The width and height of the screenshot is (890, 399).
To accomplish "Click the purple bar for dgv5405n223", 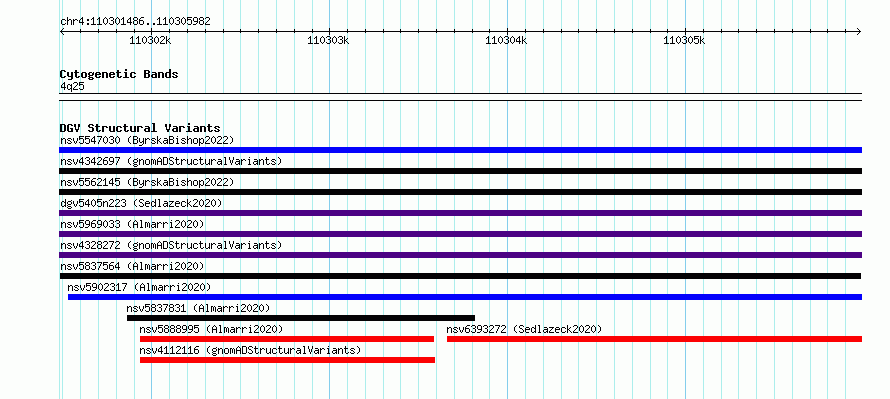I will [x=460, y=213].
